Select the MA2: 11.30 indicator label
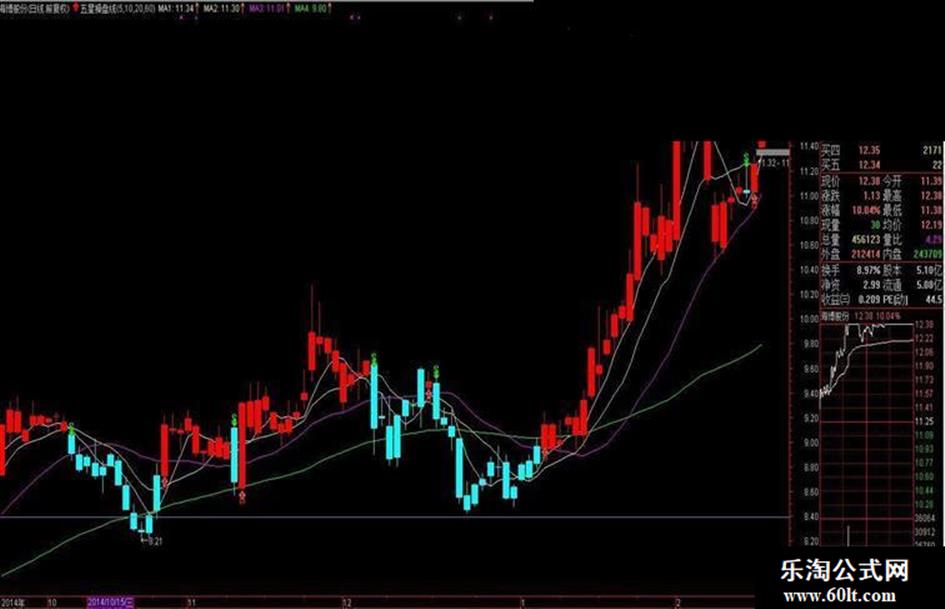 221,8
